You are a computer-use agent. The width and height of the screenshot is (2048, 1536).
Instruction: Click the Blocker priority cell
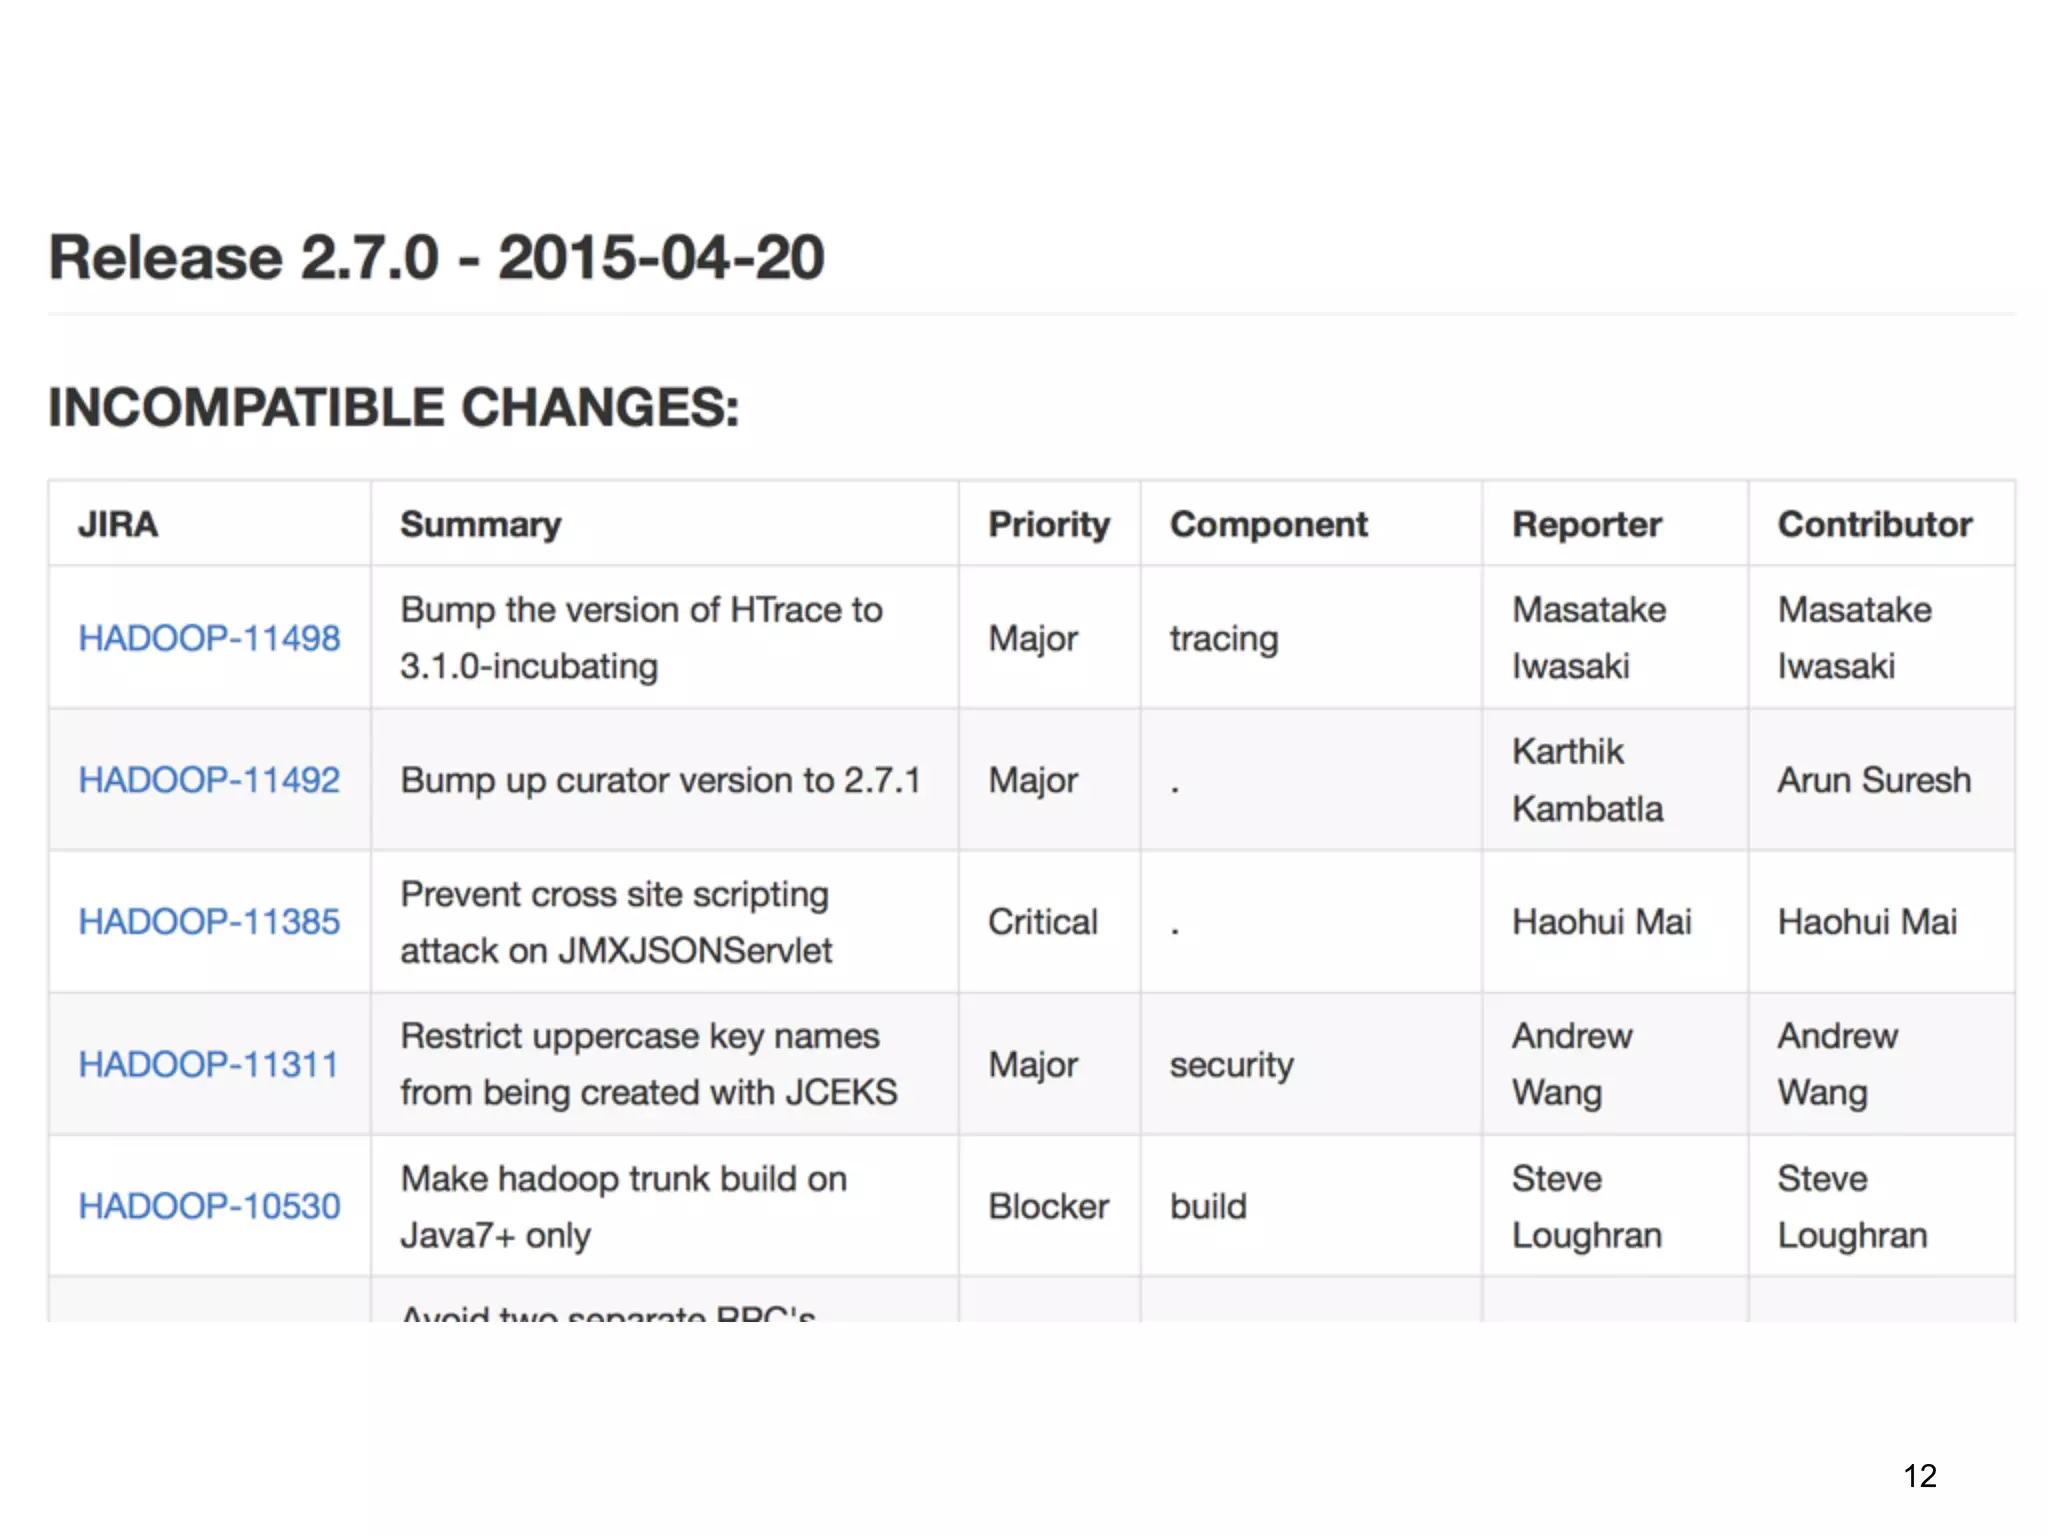1048,1206
